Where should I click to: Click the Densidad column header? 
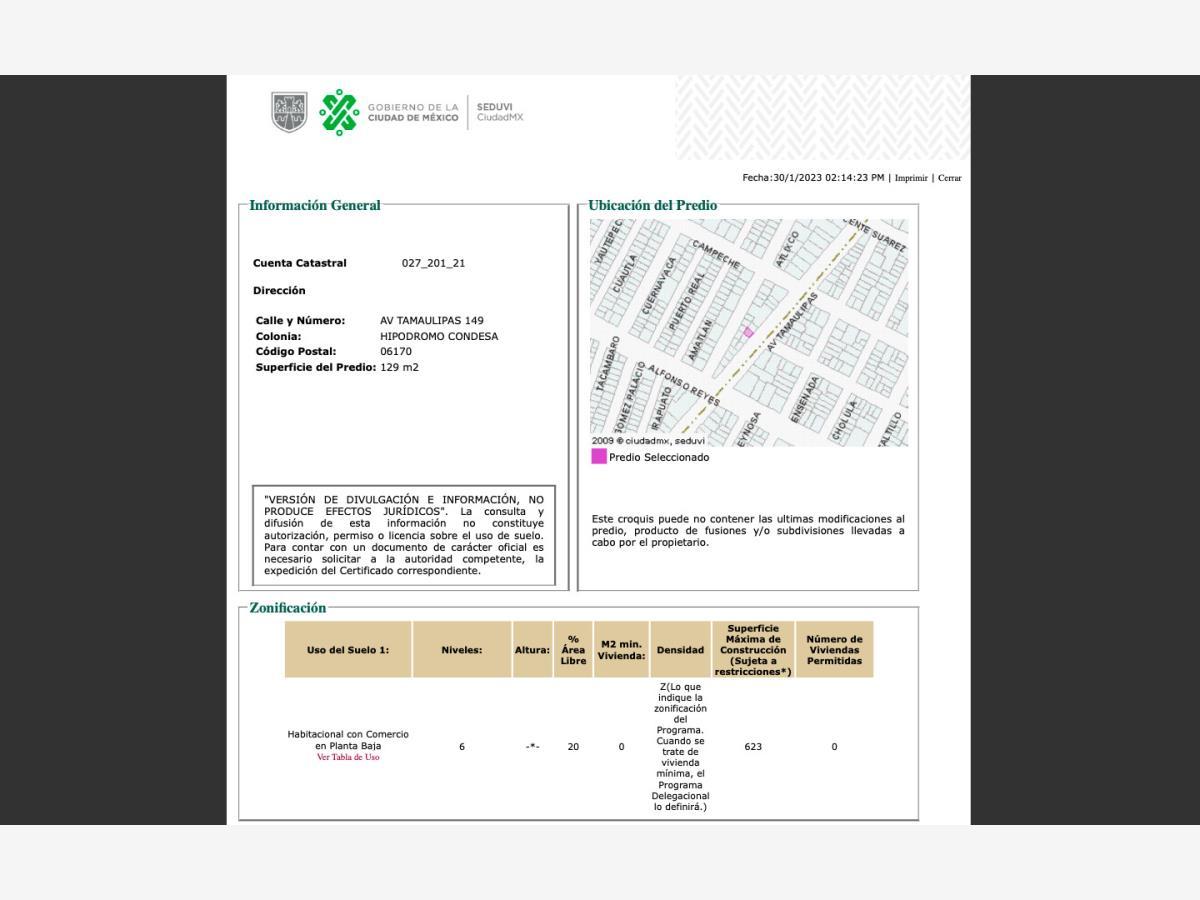[680, 650]
